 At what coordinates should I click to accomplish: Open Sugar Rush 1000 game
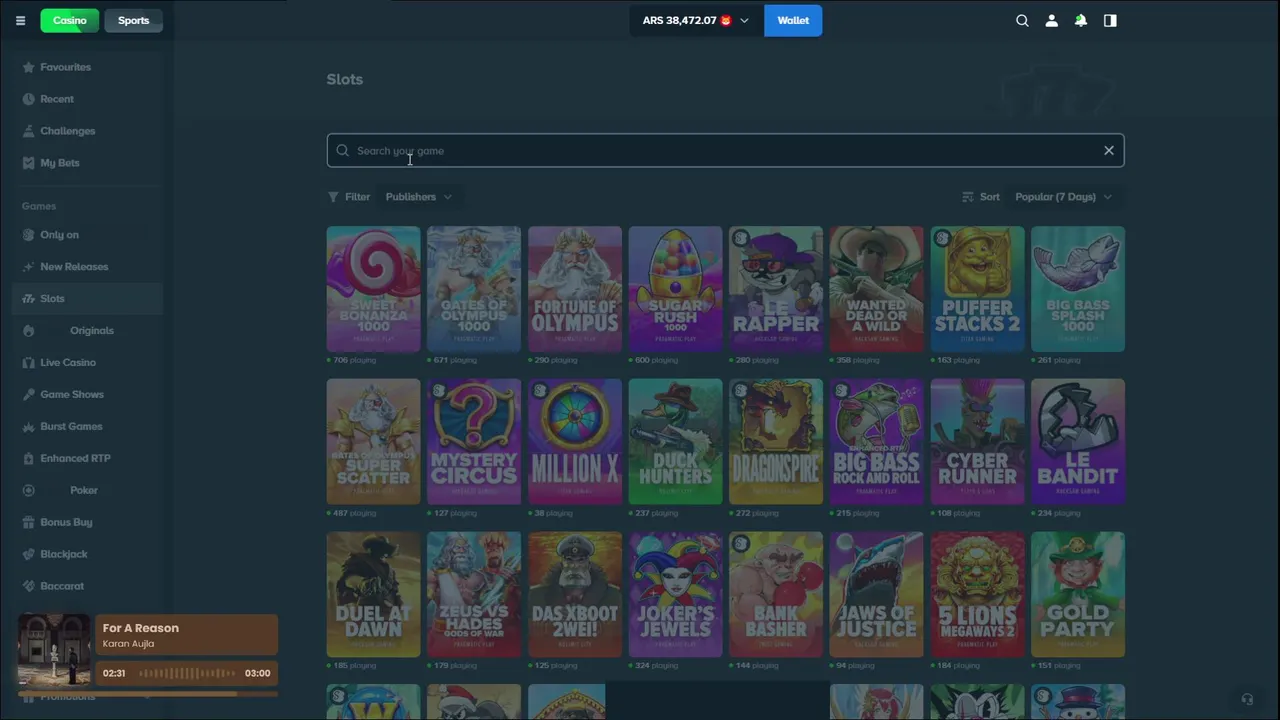click(x=675, y=289)
